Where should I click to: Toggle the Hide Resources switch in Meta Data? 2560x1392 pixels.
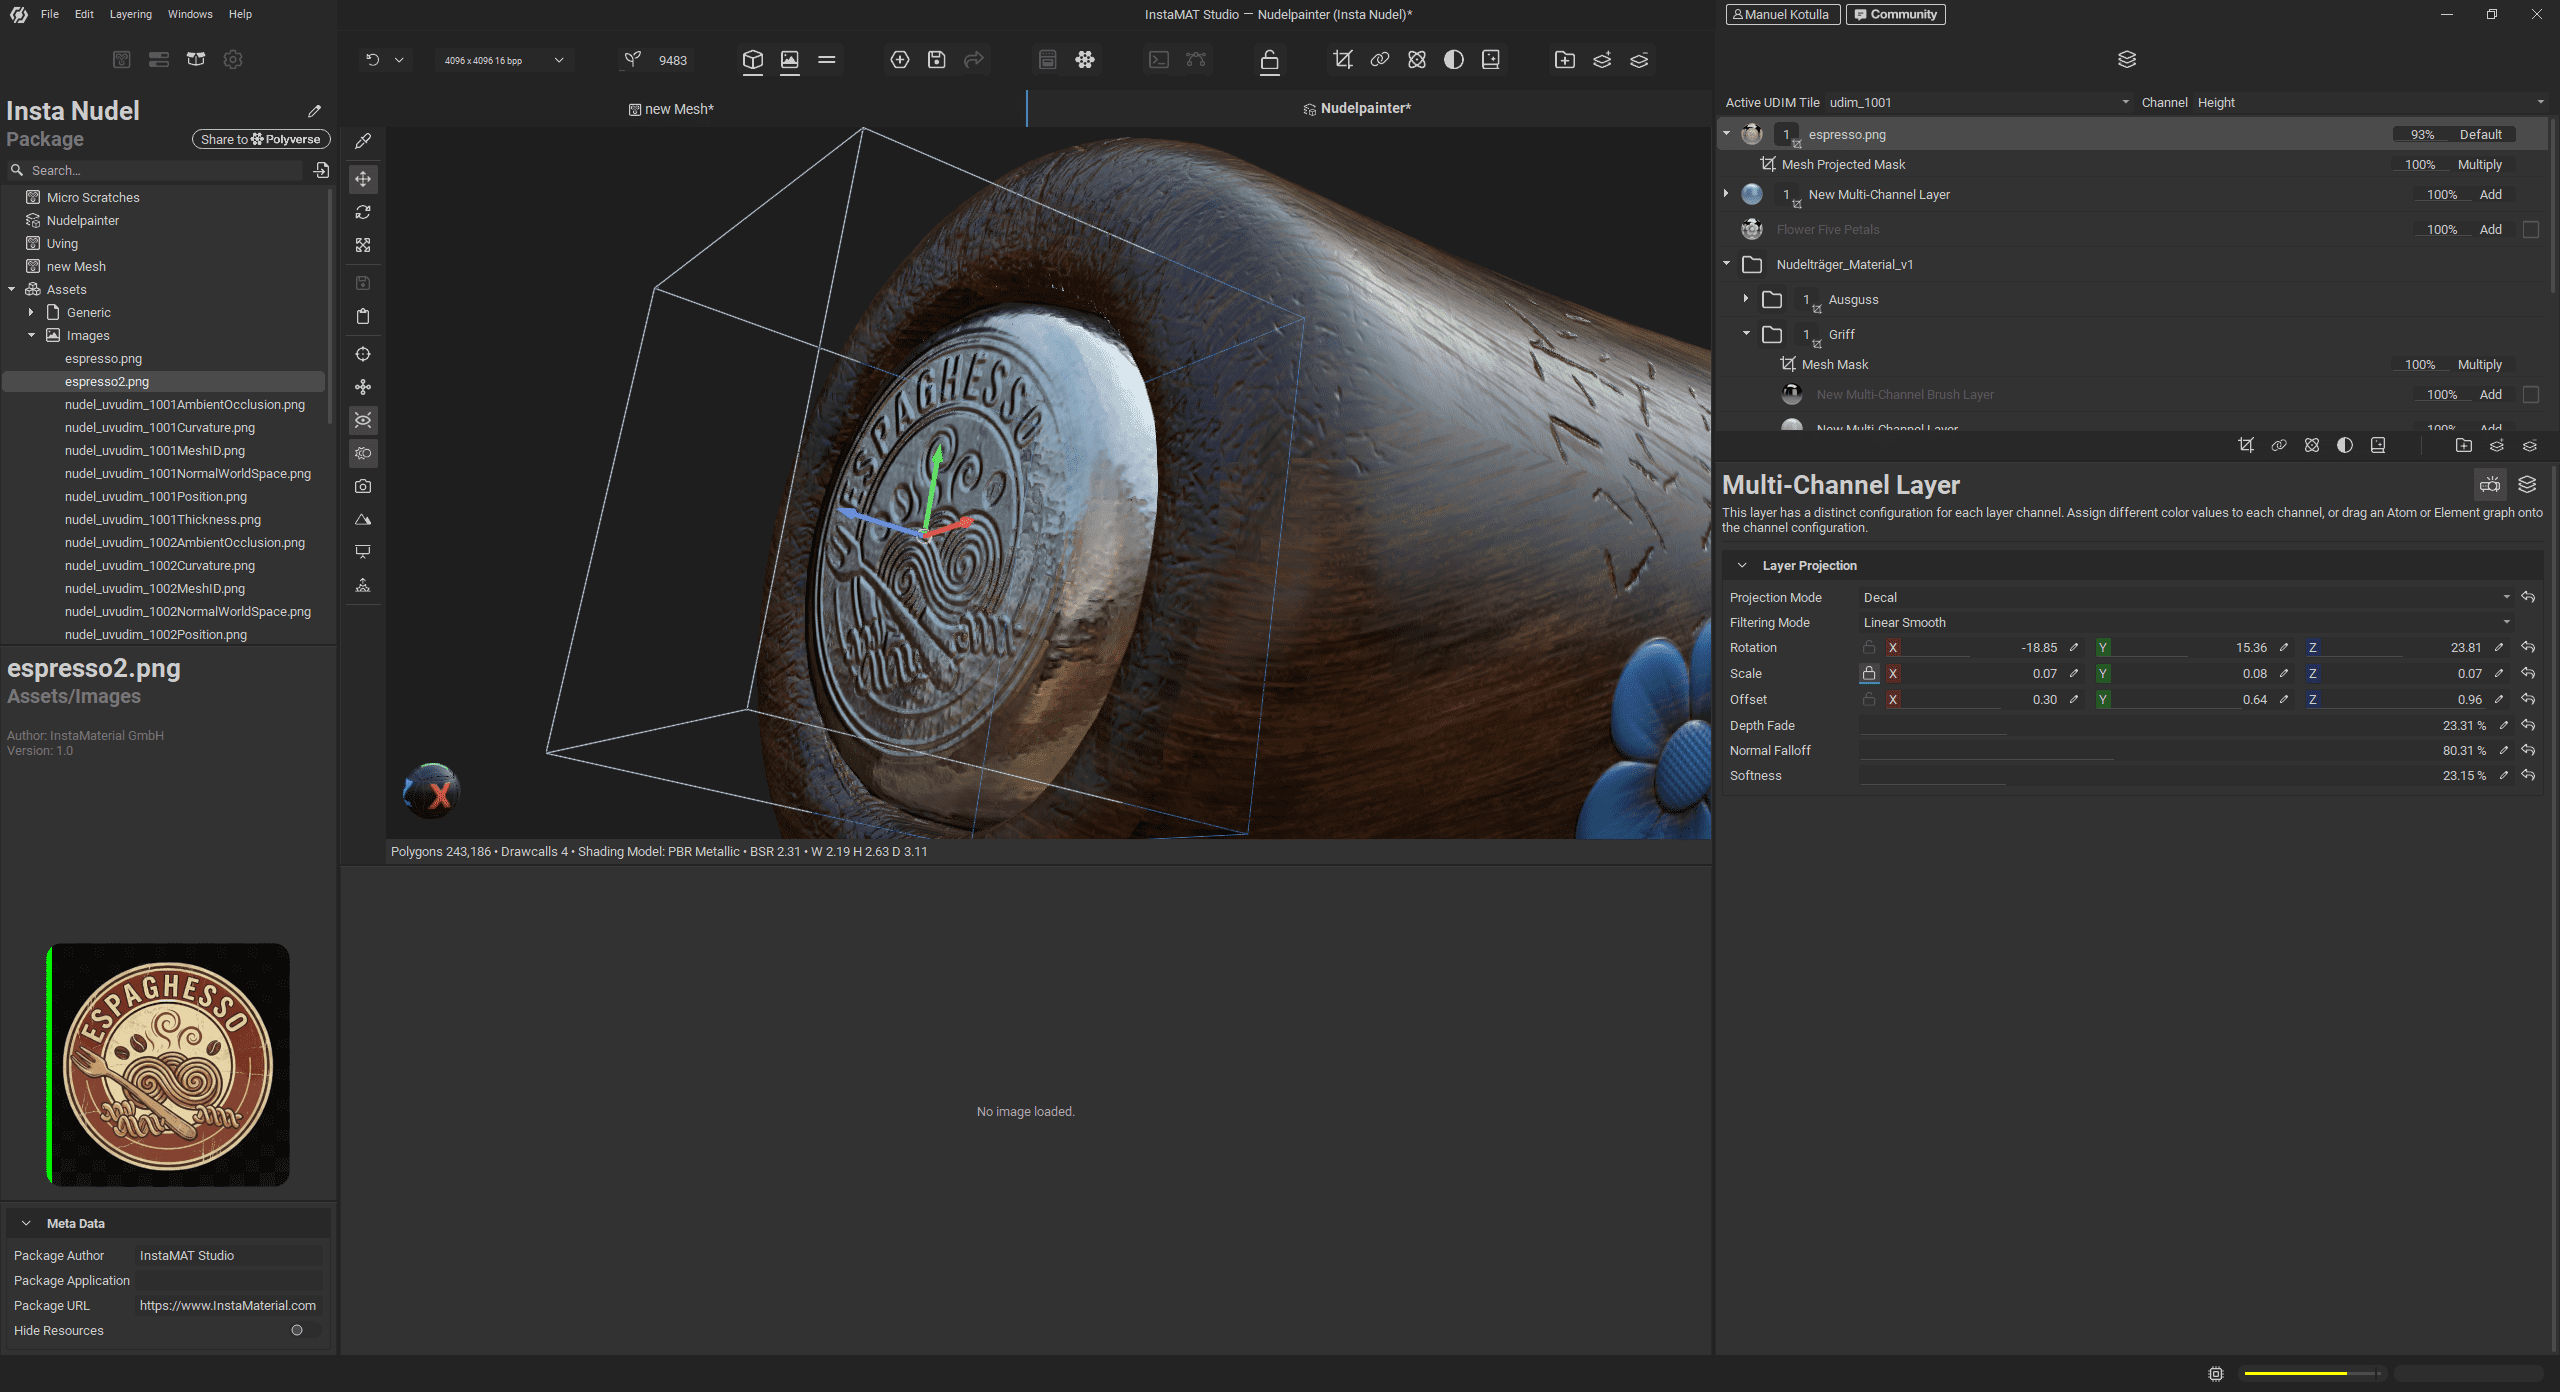click(x=297, y=1330)
